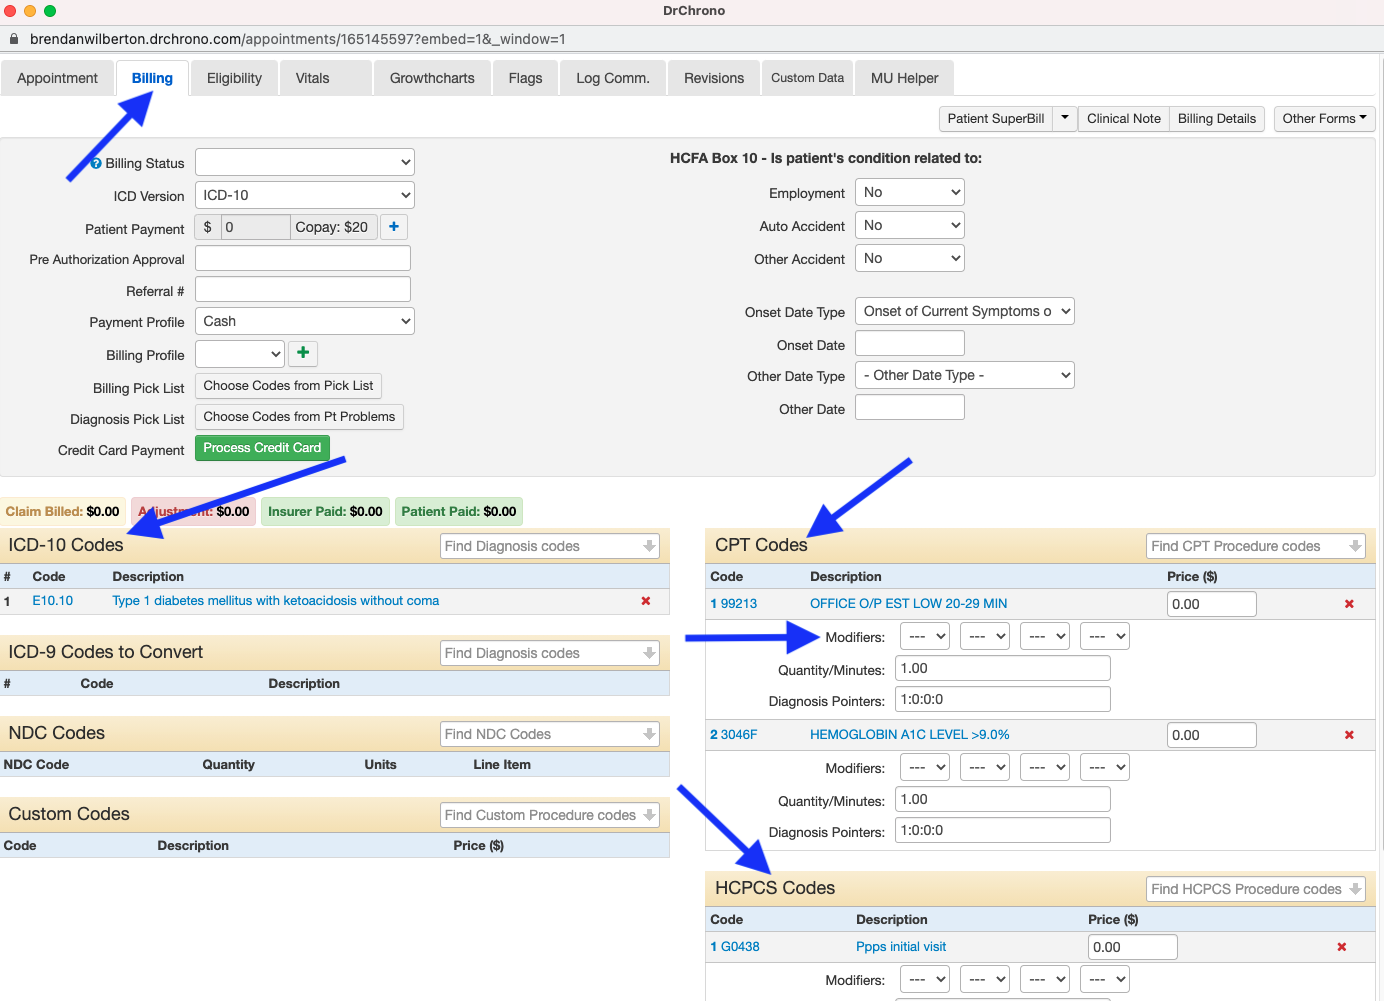This screenshot has height=1001, width=1384.
Task: Click Quantity/Minutes field for code 3046F
Action: 1003,799
